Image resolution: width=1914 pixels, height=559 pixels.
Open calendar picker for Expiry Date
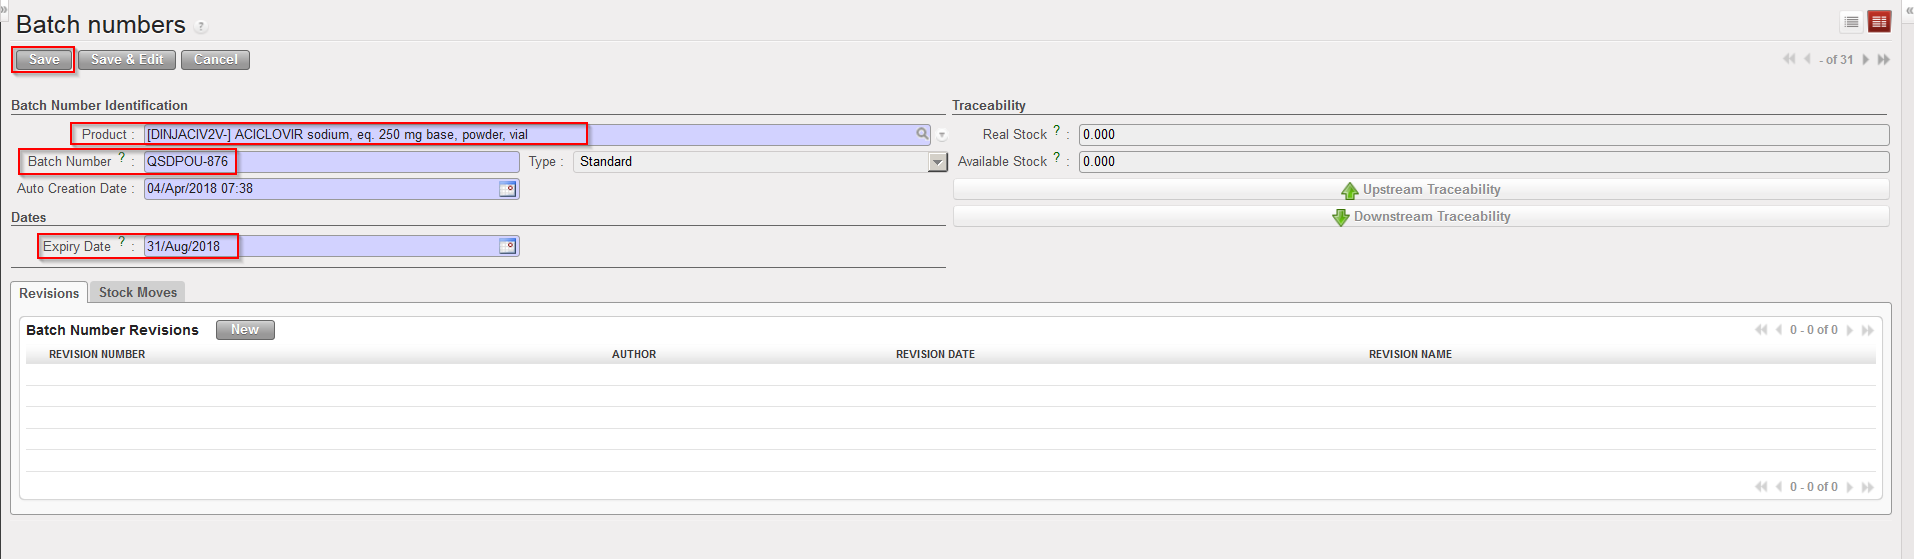click(508, 246)
